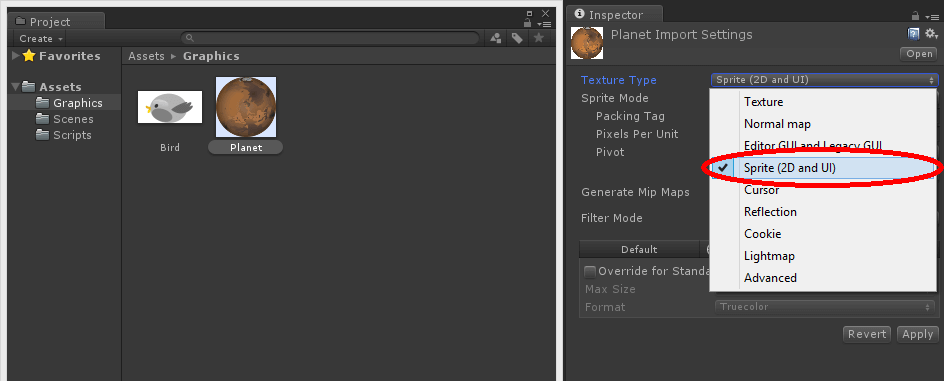This screenshot has width=944, height=381.
Task: Choose Texture from the dropdown list
Action: point(823,102)
